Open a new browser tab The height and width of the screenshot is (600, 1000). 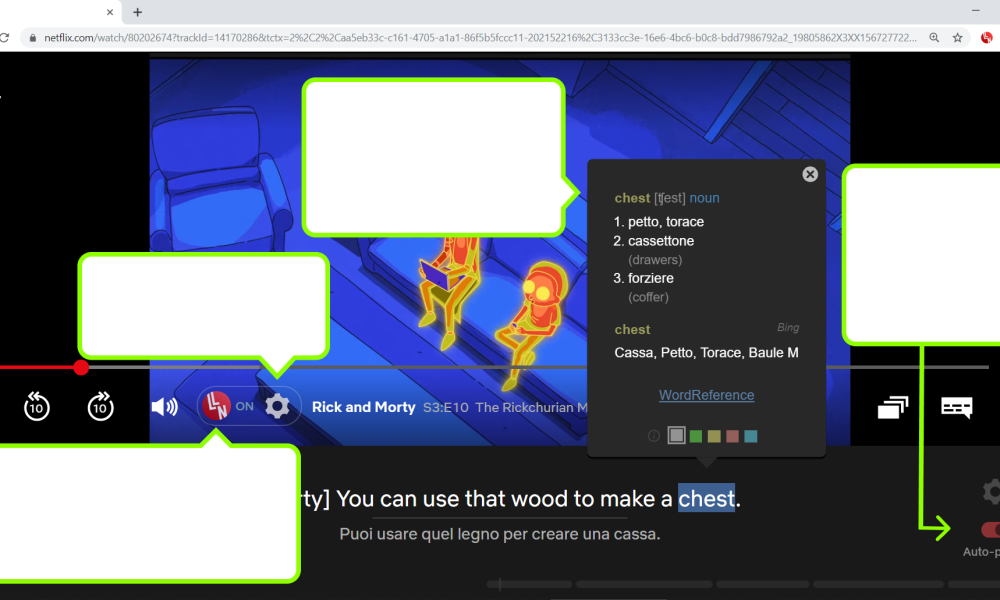pyautogui.click(x=137, y=12)
